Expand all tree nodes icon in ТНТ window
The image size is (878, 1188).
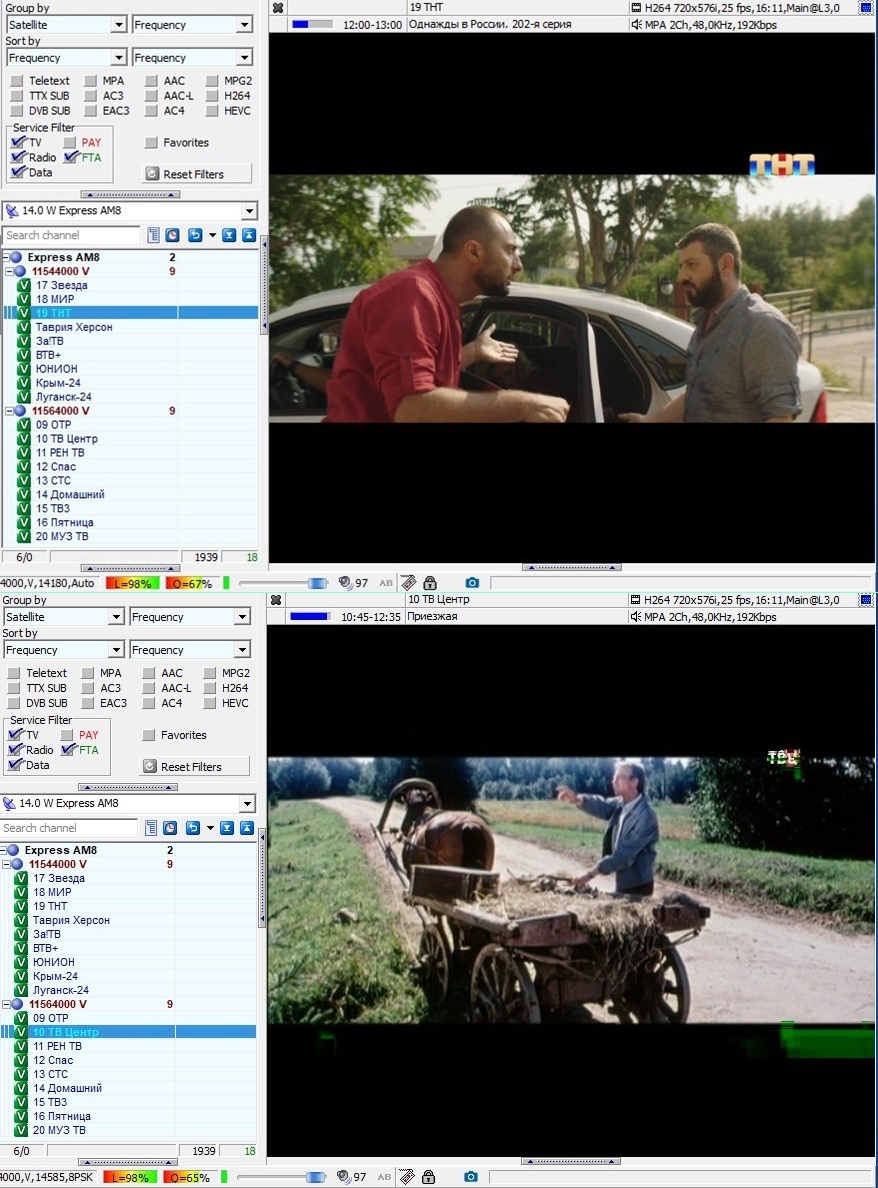(229, 235)
